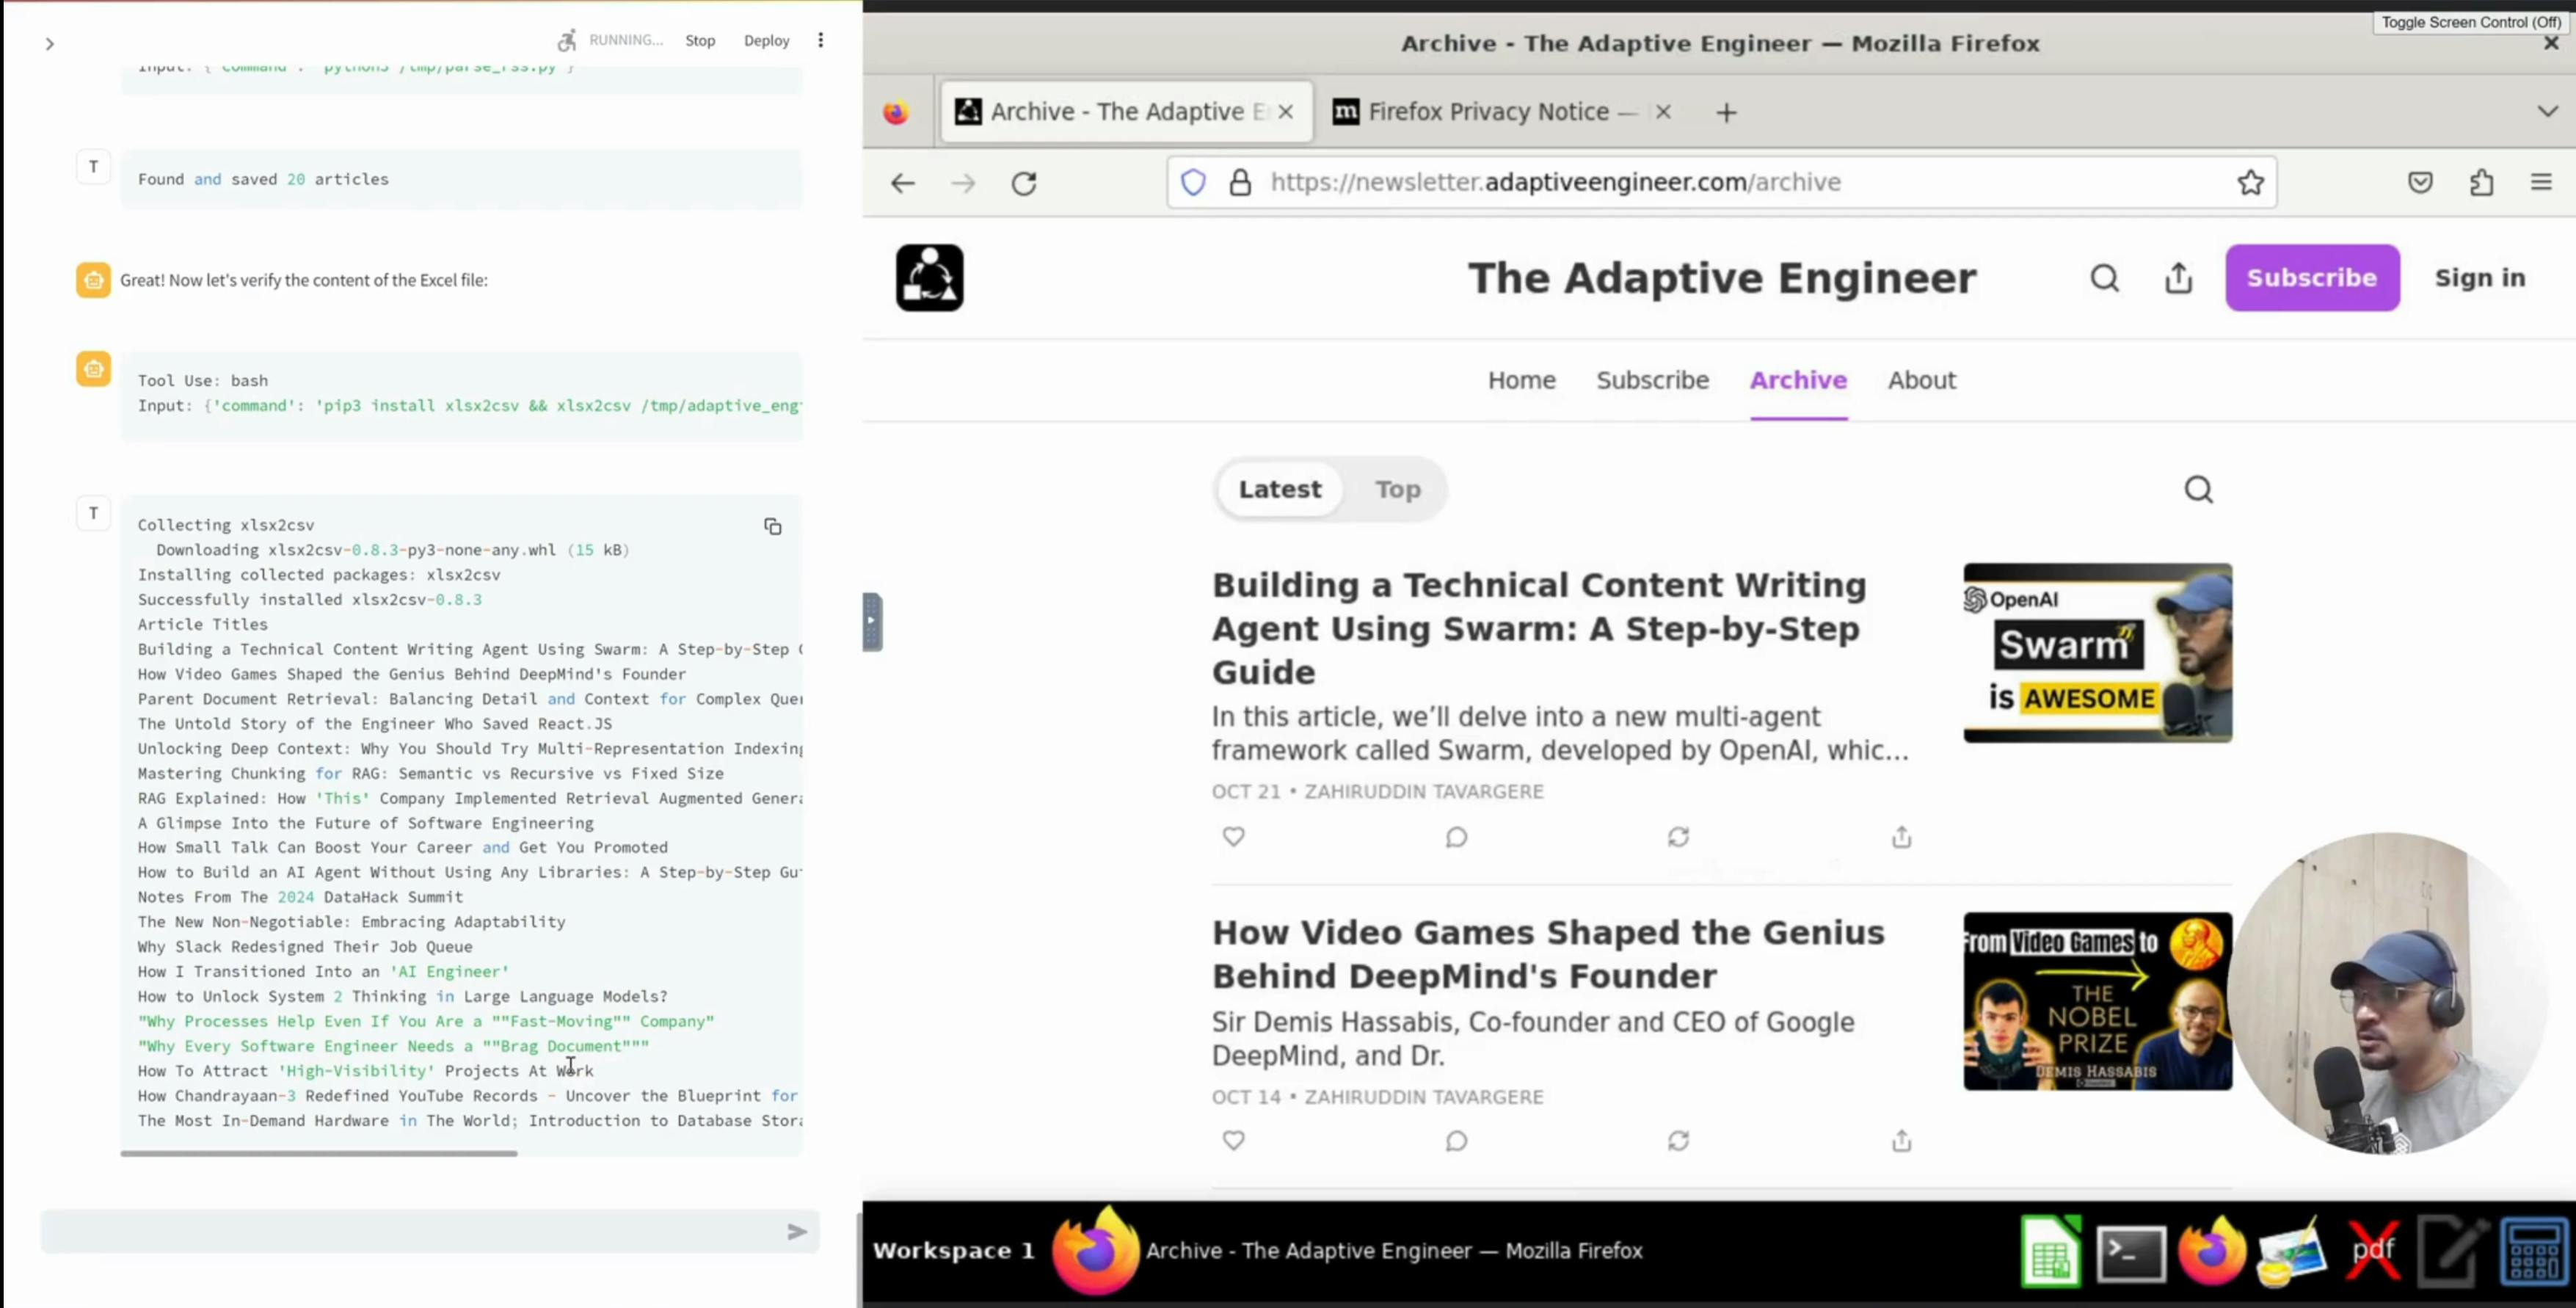2576x1308 pixels.
Task: Like the Video Games article
Action: pyautogui.click(x=1233, y=1140)
